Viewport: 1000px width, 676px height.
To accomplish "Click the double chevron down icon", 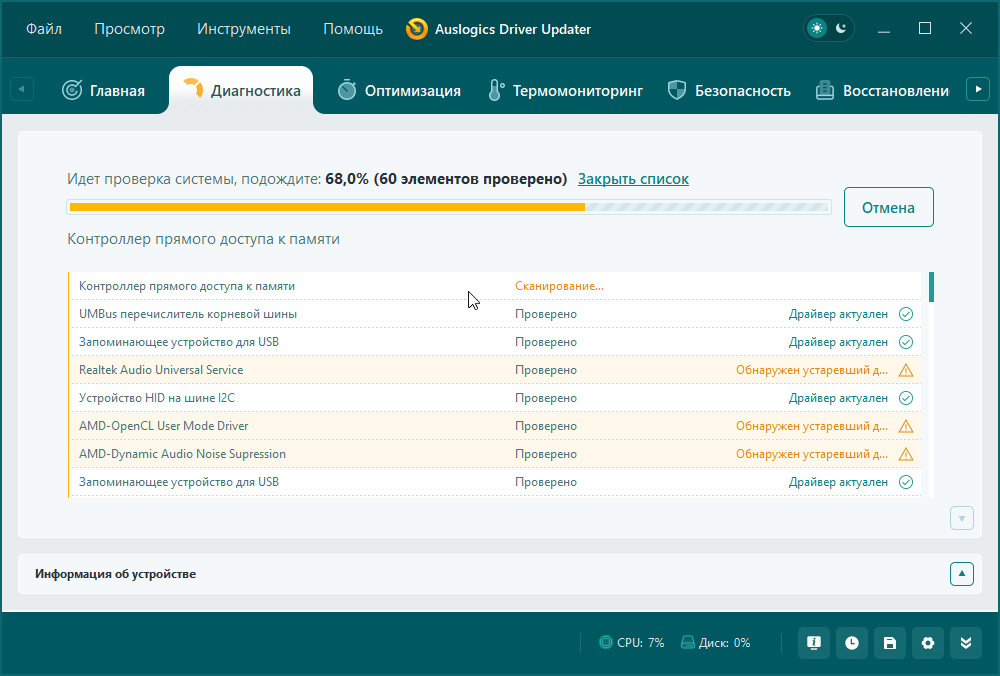I will tap(965, 643).
